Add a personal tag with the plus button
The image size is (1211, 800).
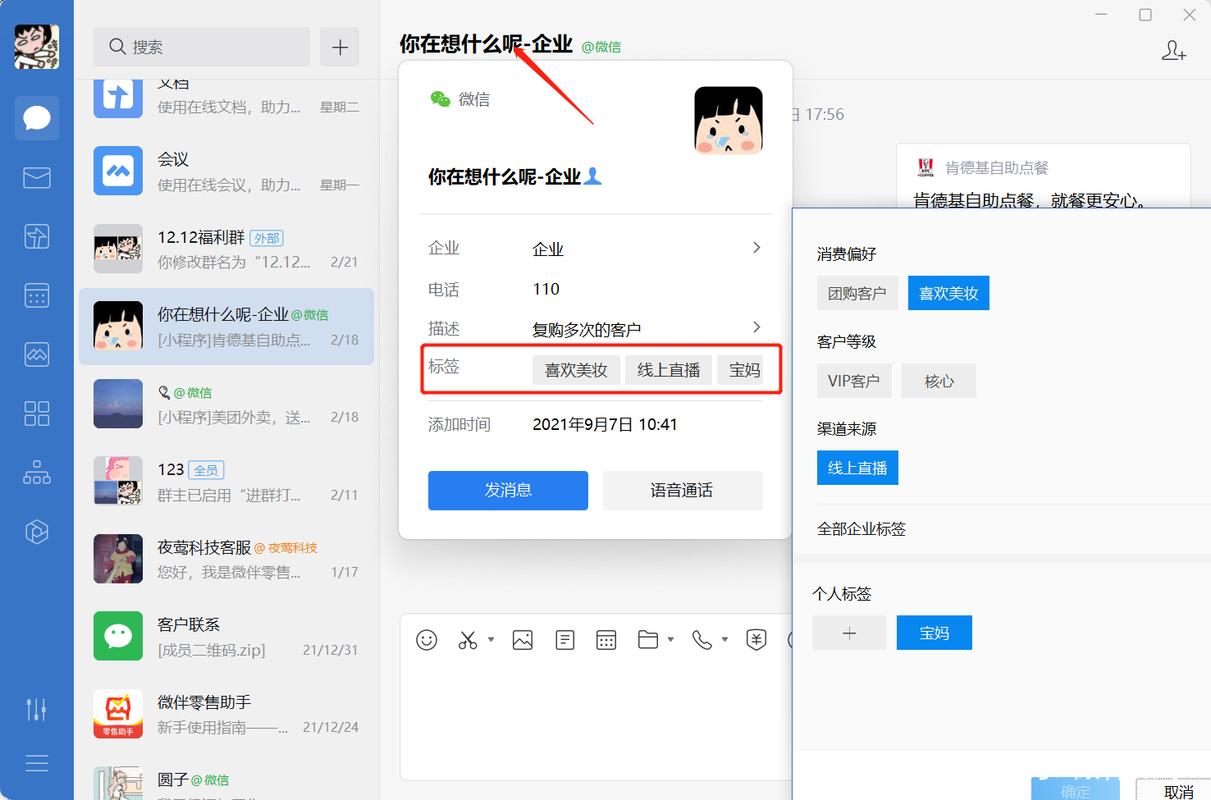(849, 632)
